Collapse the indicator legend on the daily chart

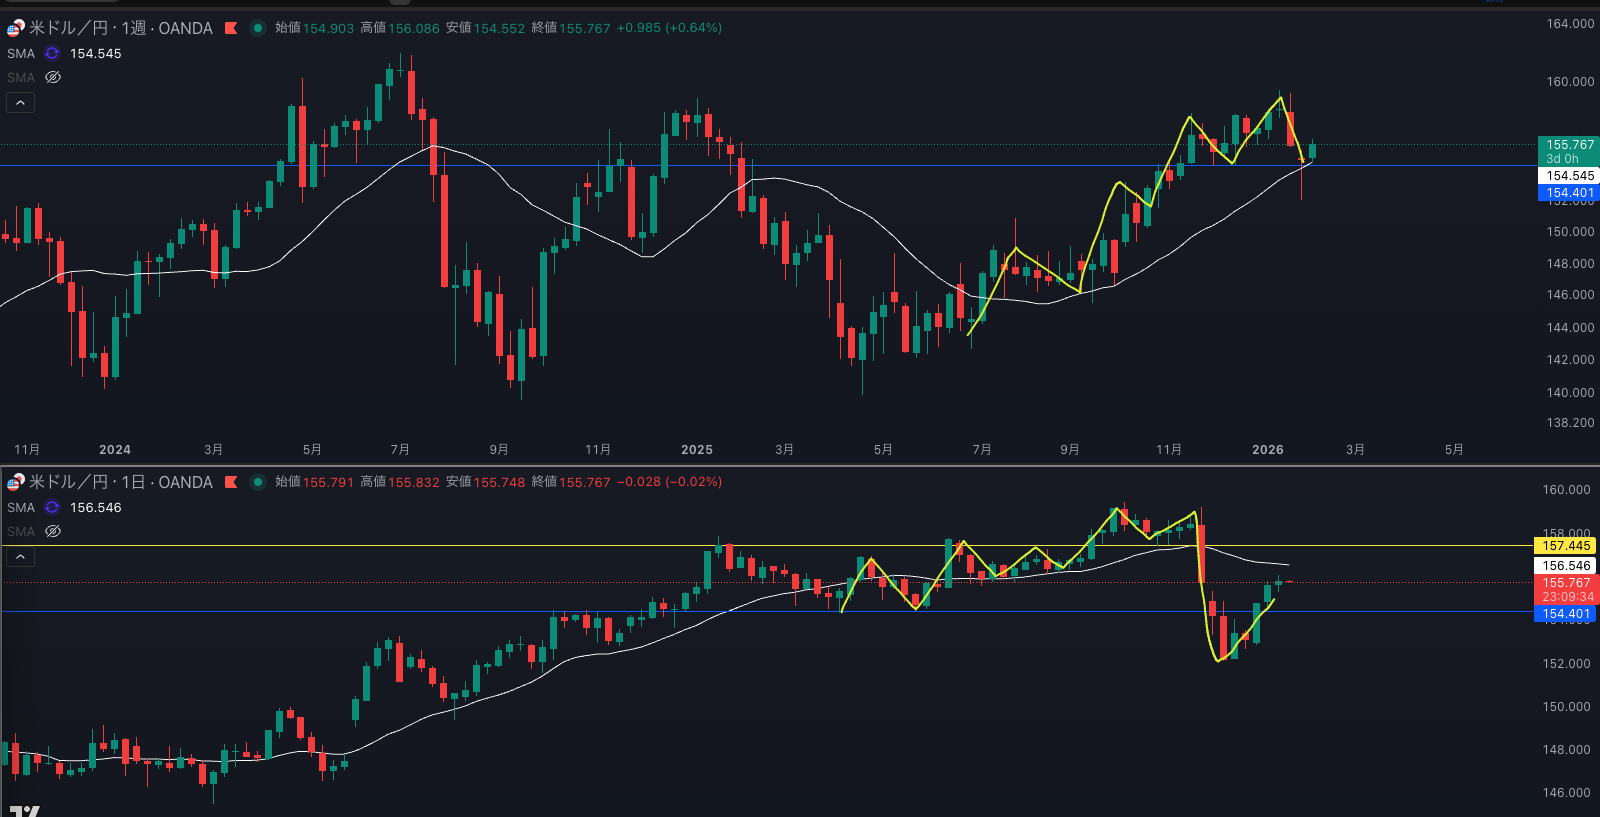(x=20, y=557)
